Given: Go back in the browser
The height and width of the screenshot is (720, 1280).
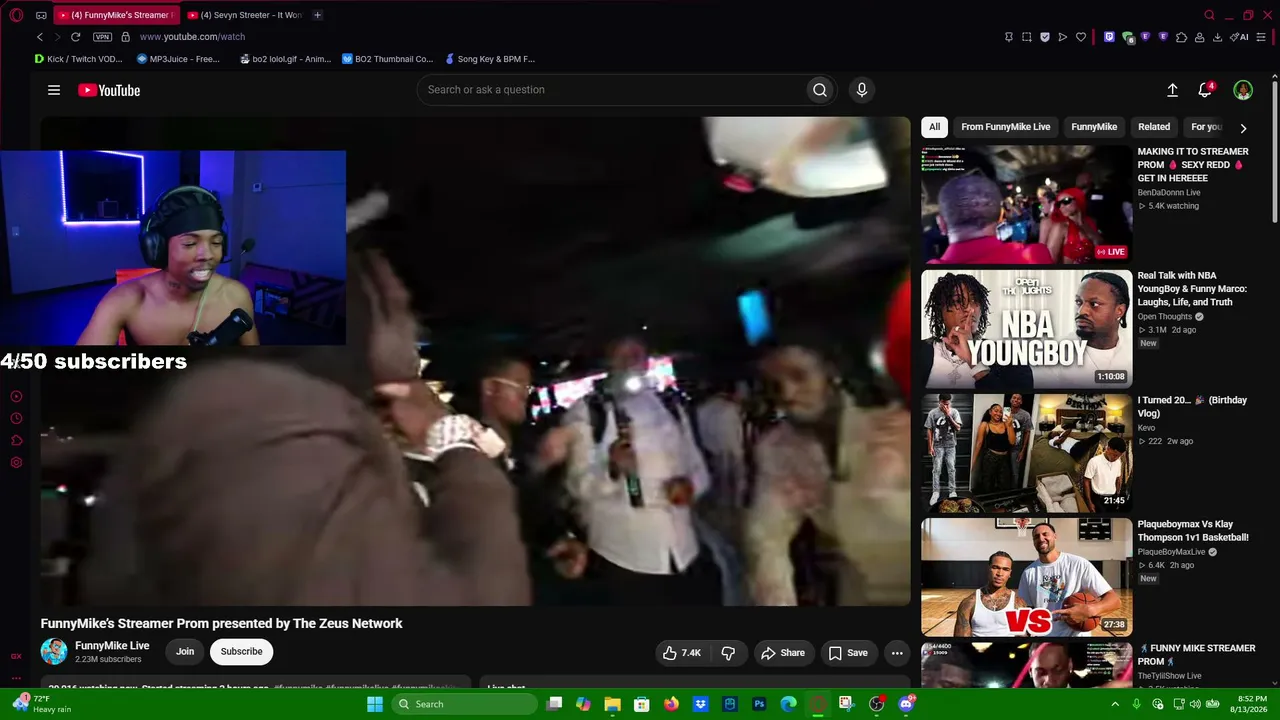Looking at the screenshot, I should (40, 37).
